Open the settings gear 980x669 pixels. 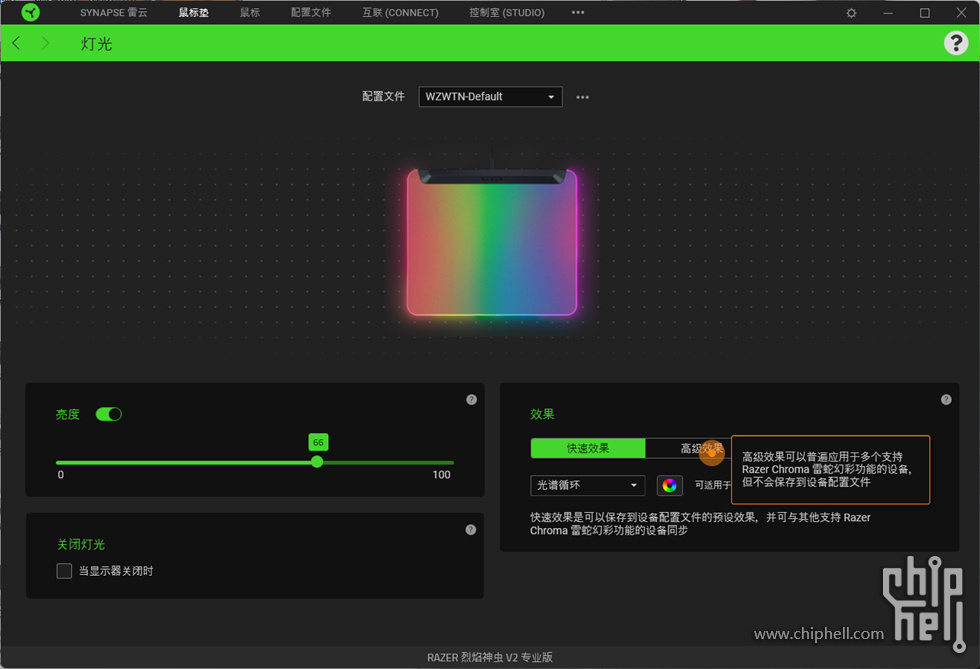tap(851, 13)
